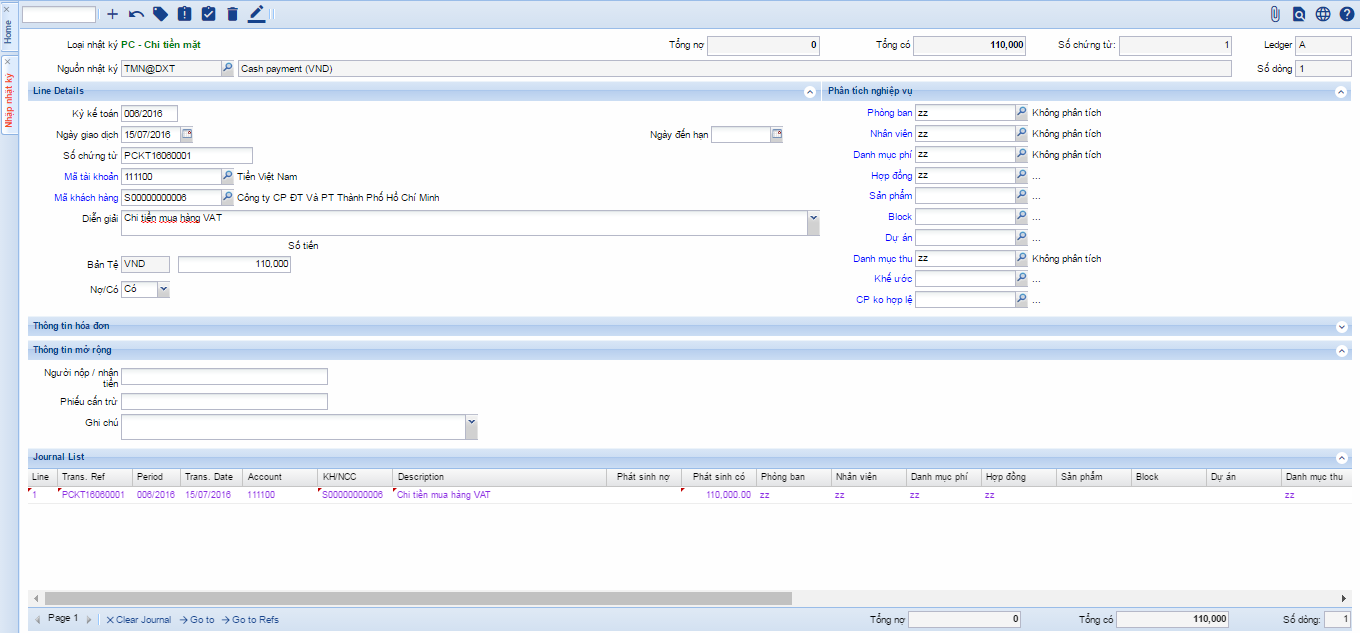Image resolution: width=1360 pixels, height=633 pixels.
Task: Click the globe language icon
Action: [x=1323, y=14]
